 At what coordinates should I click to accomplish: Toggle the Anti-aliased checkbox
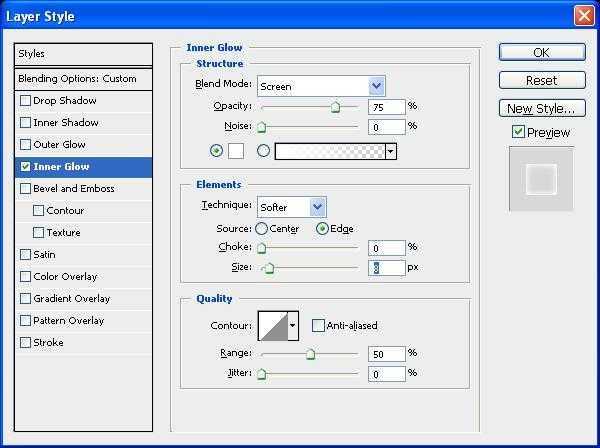pyautogui.click(x=318, y=325)
